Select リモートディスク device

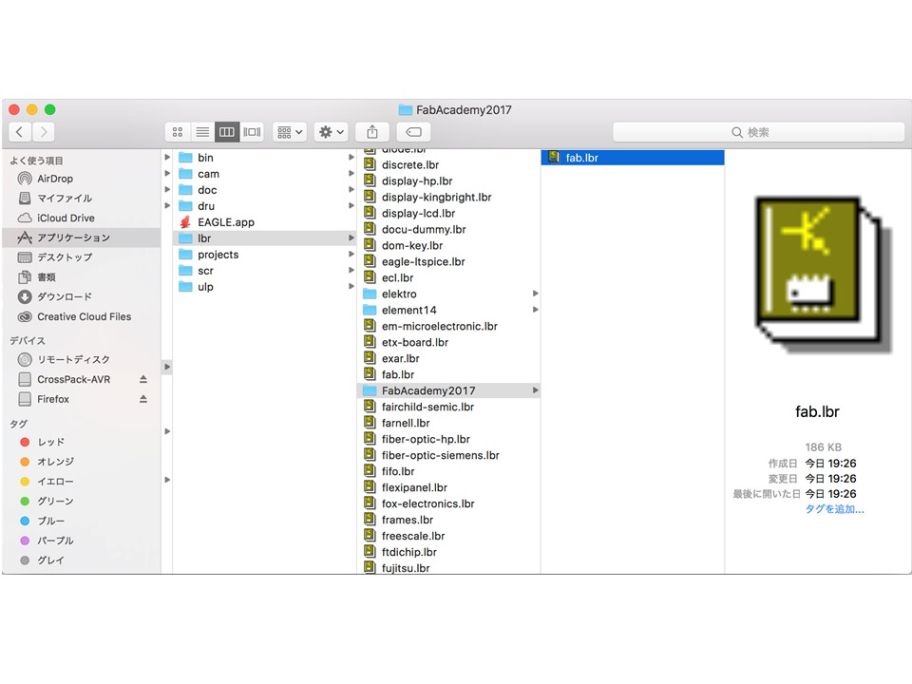tap(81, 359)
